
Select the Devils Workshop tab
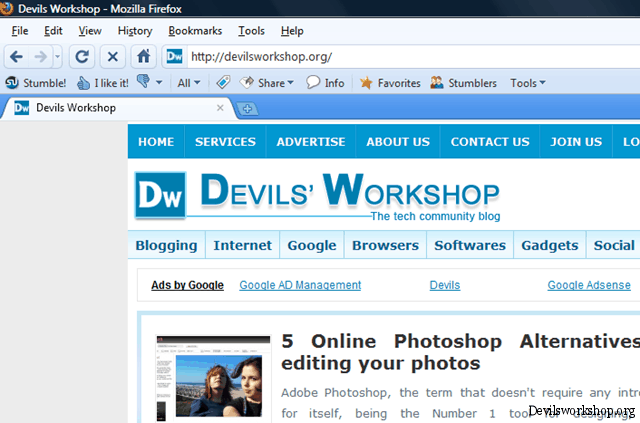point(118,108)
